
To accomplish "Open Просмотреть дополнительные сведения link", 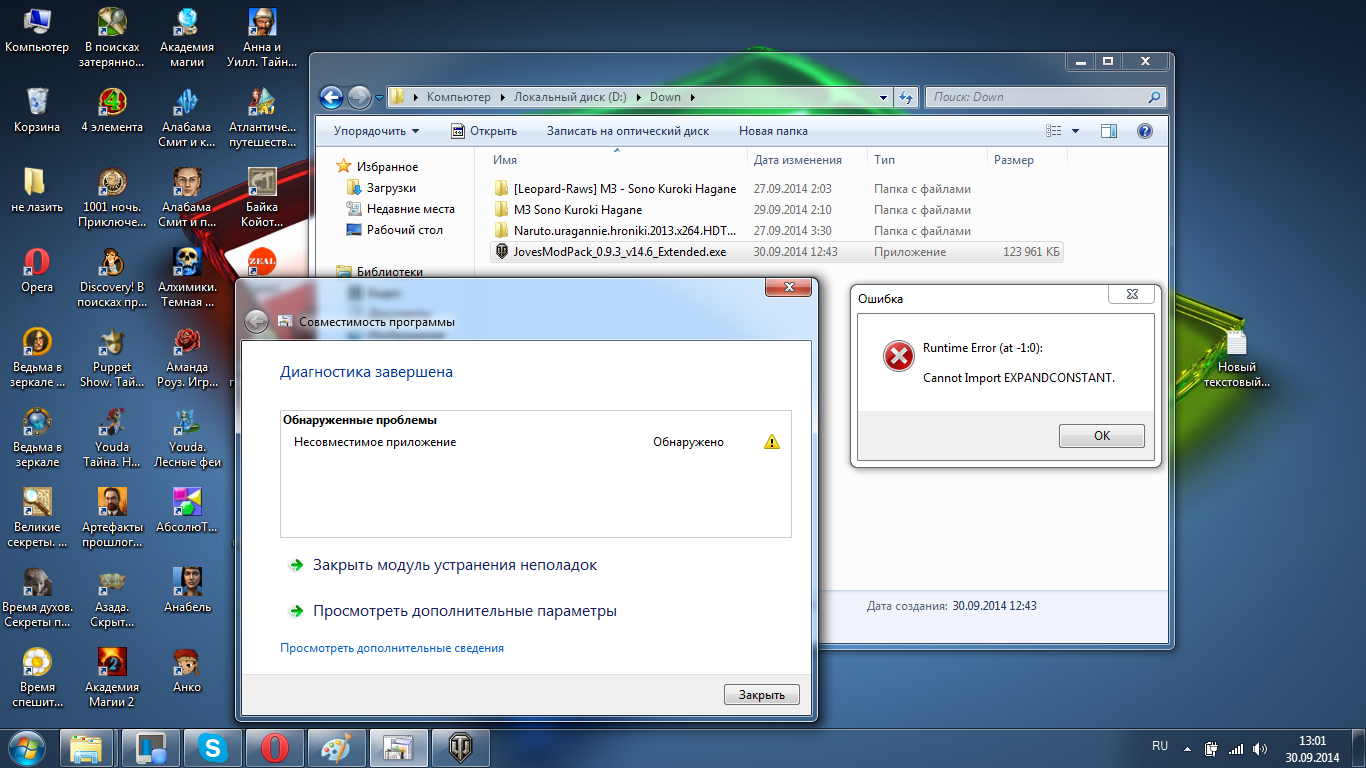I will point(392,648).
